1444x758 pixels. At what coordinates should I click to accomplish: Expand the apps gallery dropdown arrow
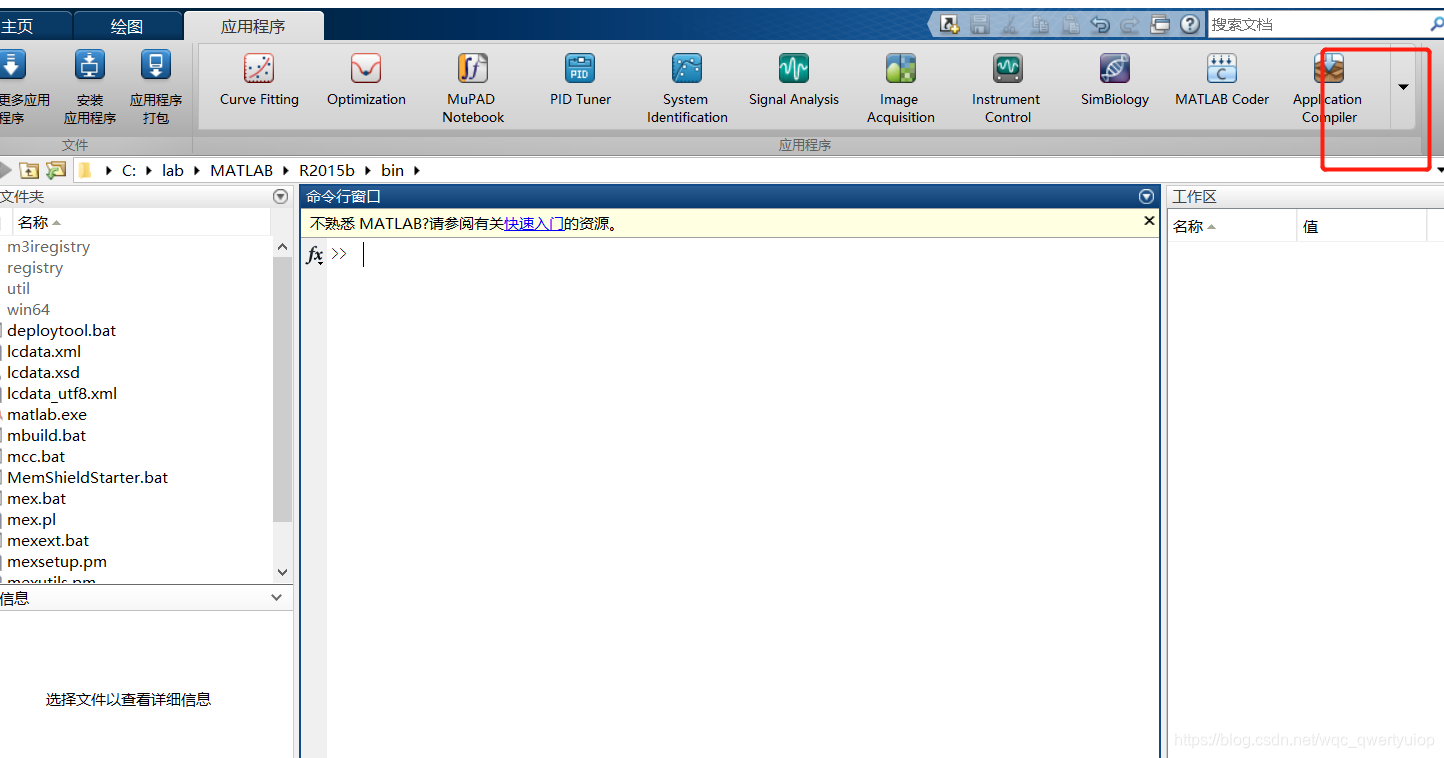[x=1403, y=87]
